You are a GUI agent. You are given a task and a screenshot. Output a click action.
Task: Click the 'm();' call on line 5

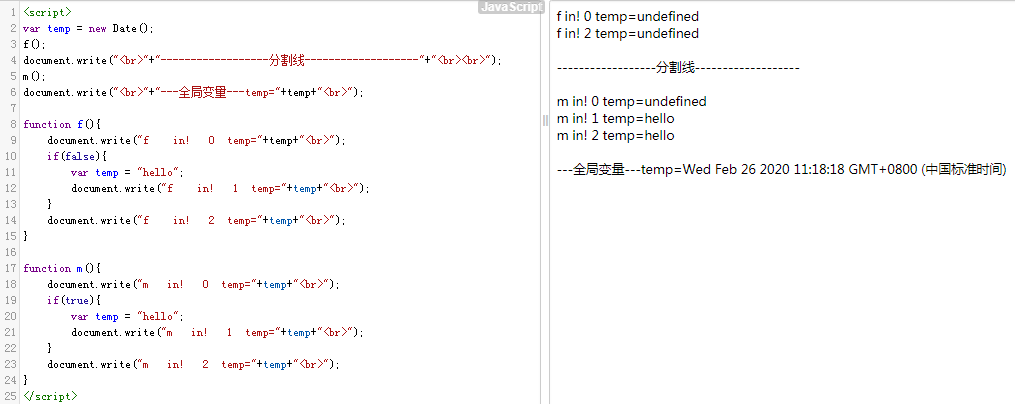click(32, 76)
